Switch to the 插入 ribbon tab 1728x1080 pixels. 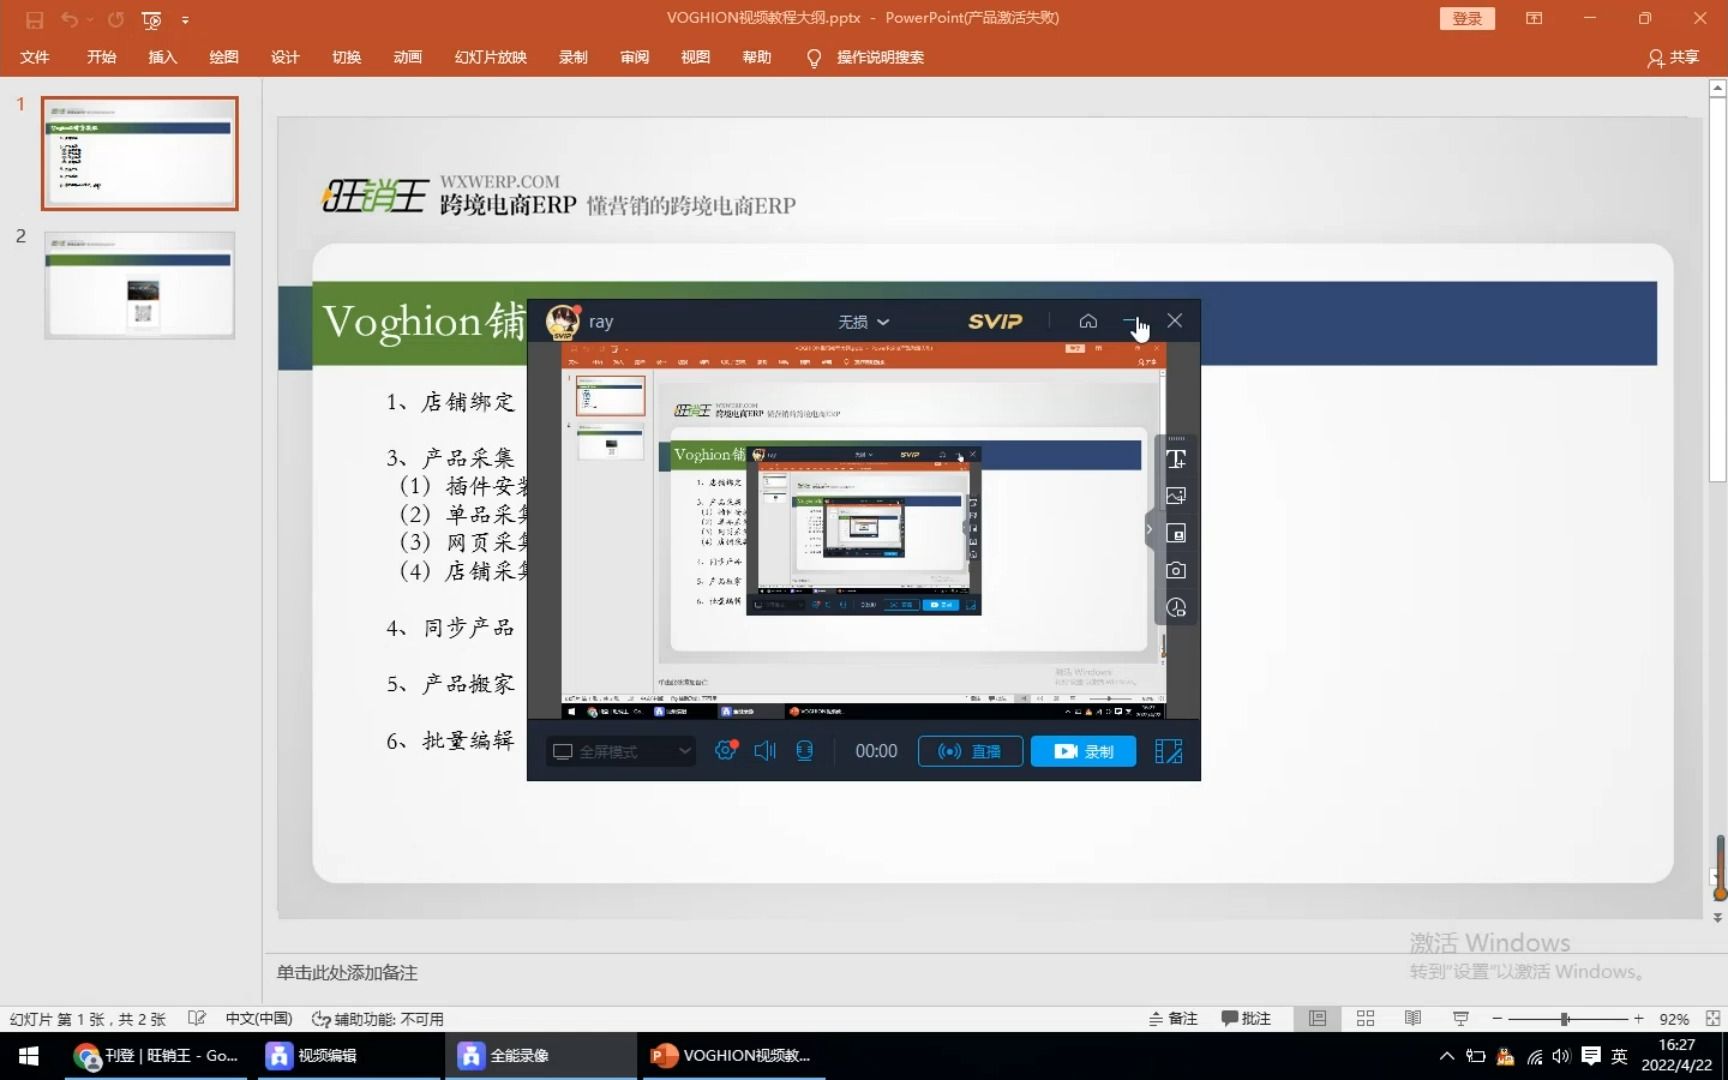coord(162,57)
